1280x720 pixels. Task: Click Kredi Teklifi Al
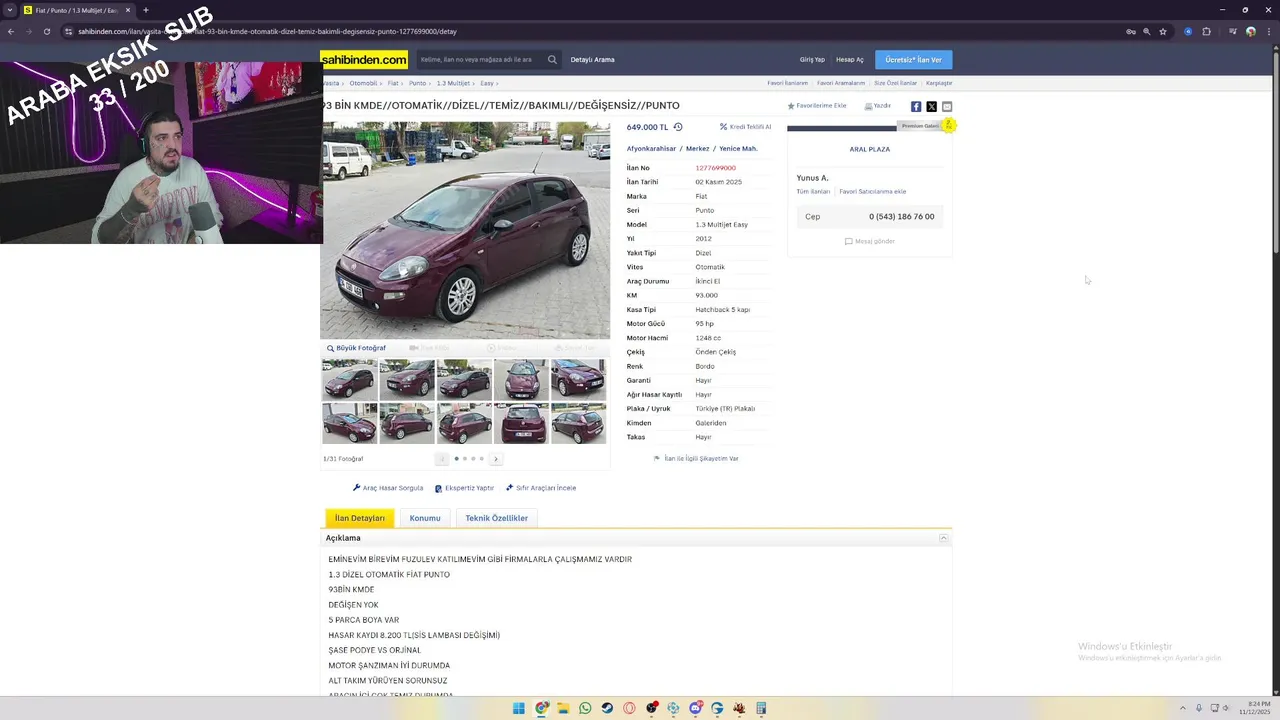tap(745, 127)
